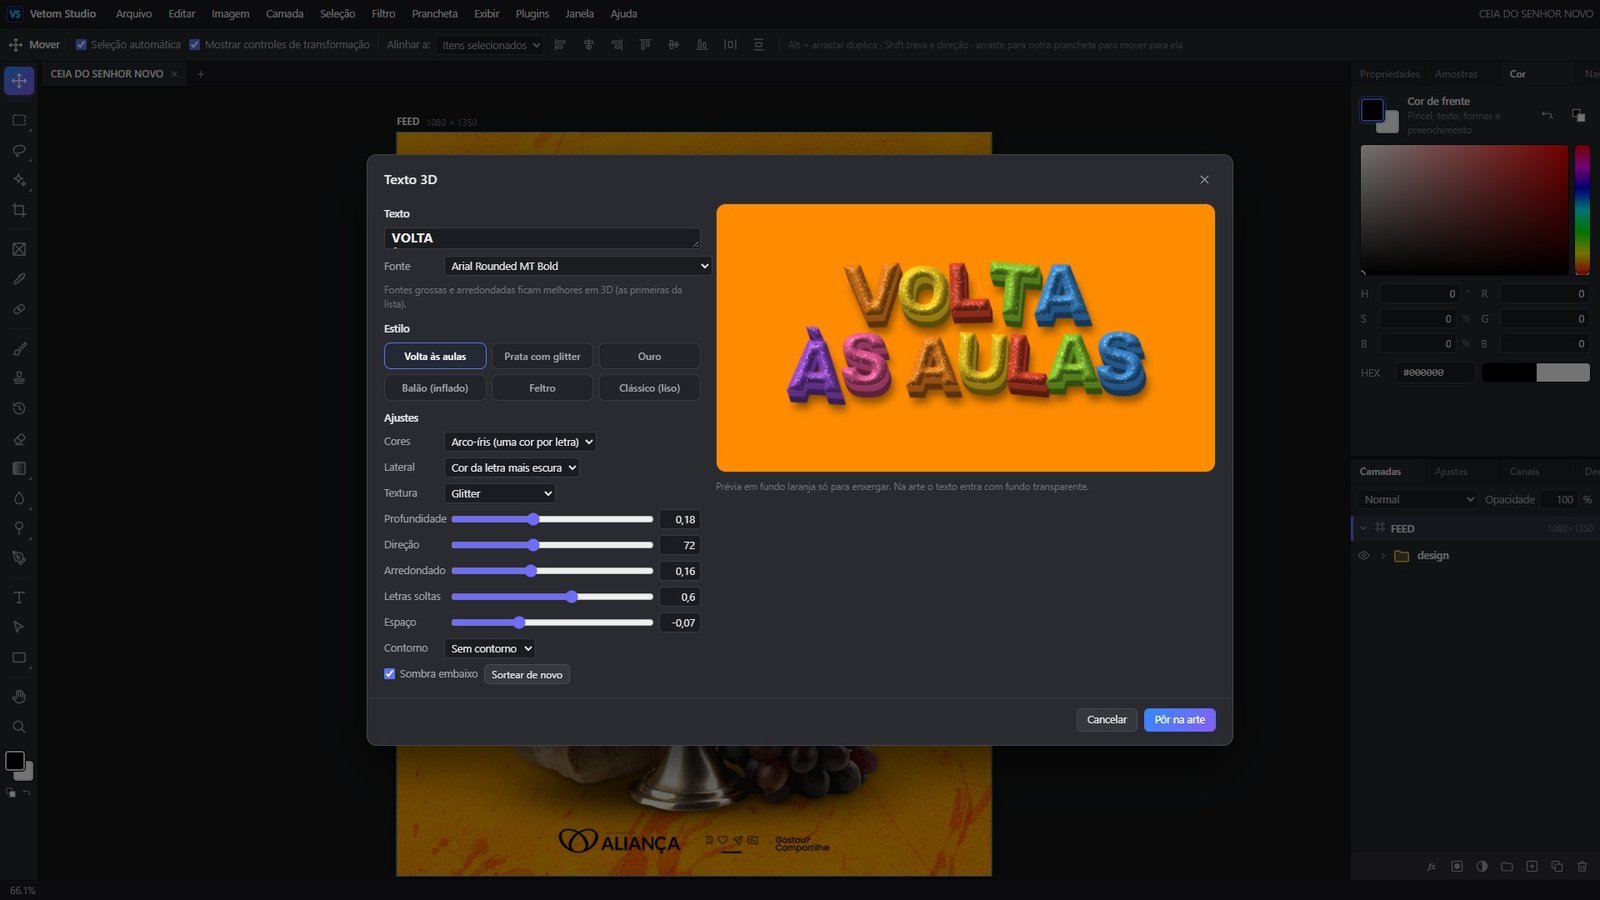Choose the Volta às aulas style
This screenshot has height=900, width=1600.
435,356
